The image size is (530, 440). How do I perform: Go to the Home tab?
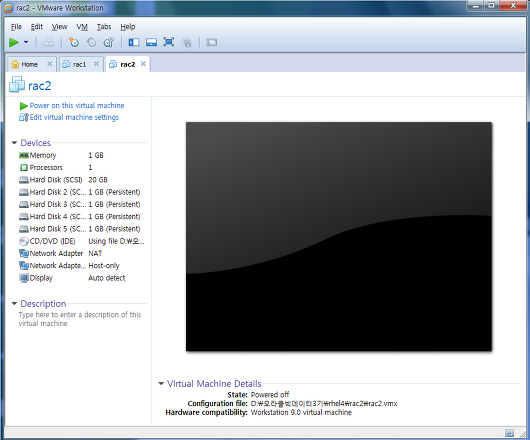point(29,64)
